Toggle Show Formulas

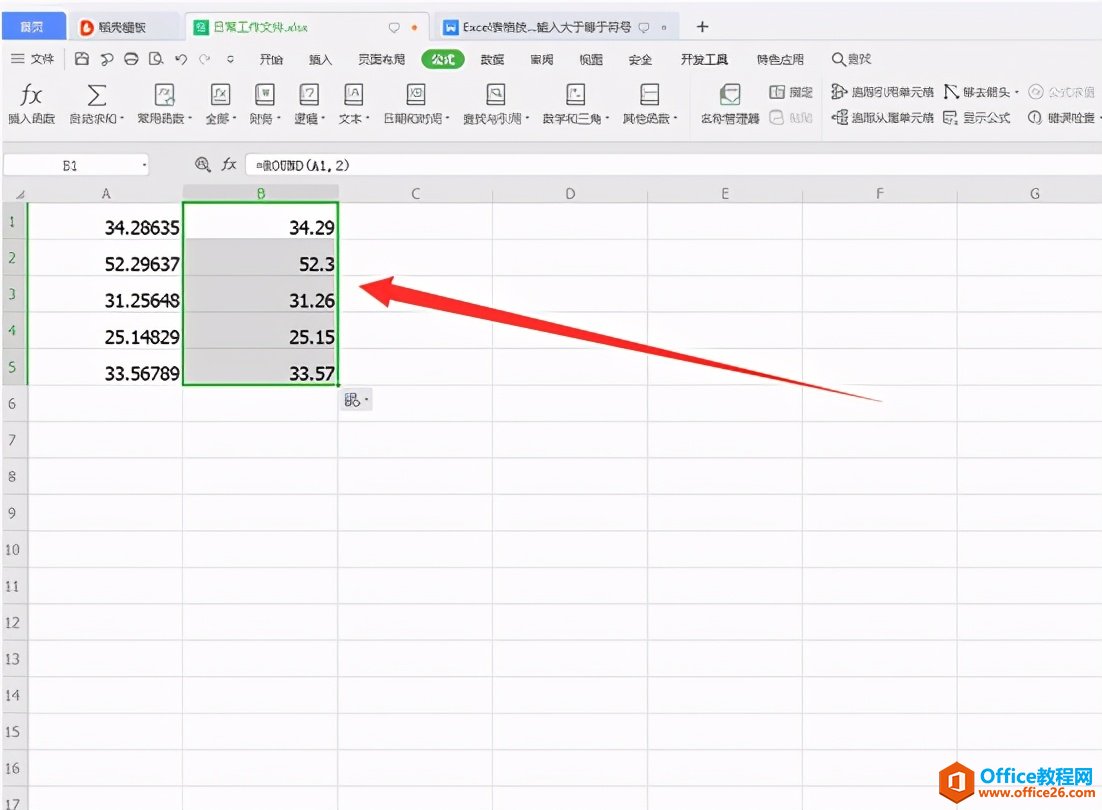[x=976, y=117]
